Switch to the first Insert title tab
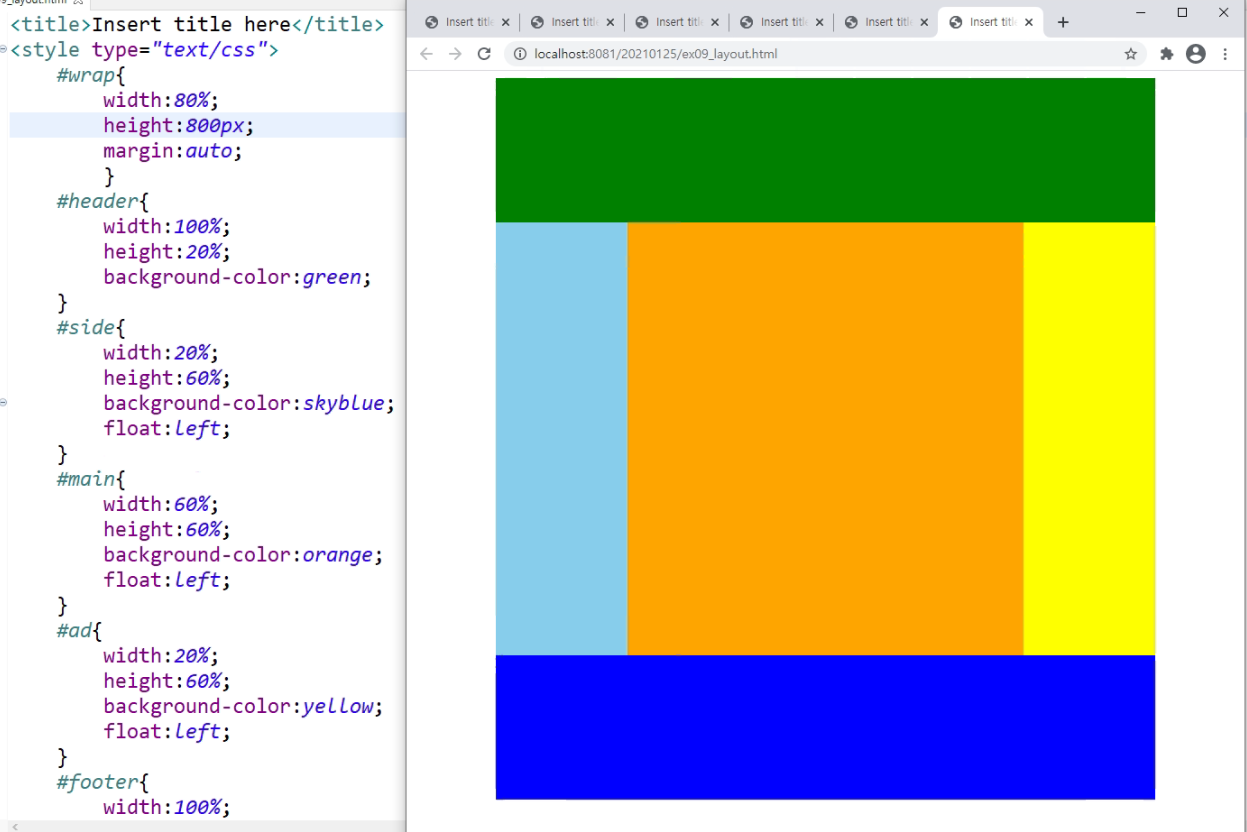The image size is (1247, 832). (466, 22)
